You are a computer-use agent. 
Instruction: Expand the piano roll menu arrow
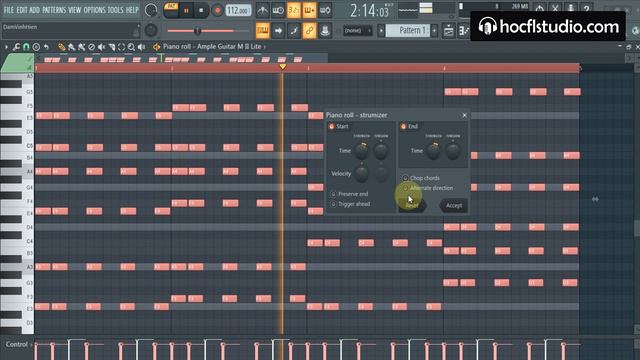[6, 47]
